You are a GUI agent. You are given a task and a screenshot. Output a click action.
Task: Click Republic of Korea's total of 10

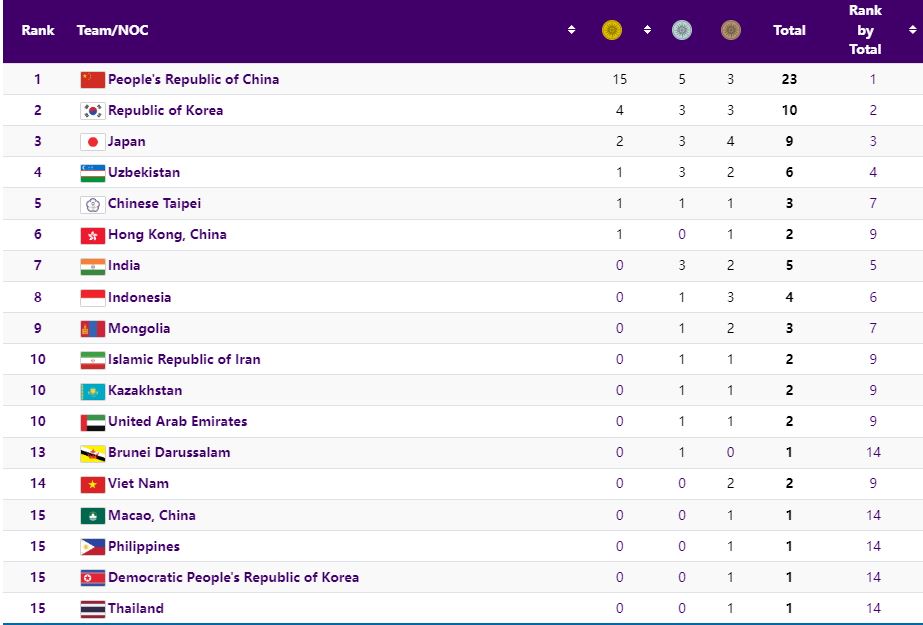point(789,111)
